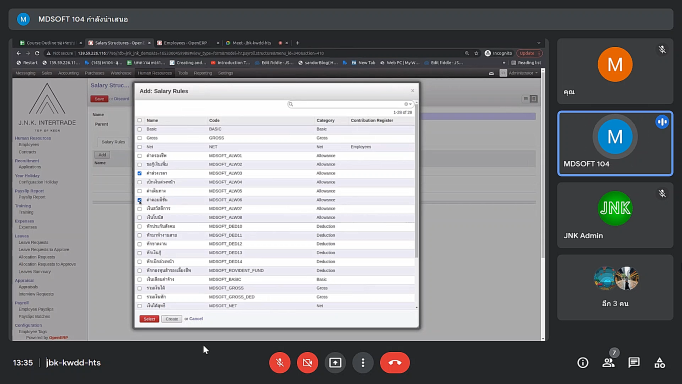Toggle the select-all checkbox in the table header
The height and width of the screenshot is (384, 682).
[140, 120]
